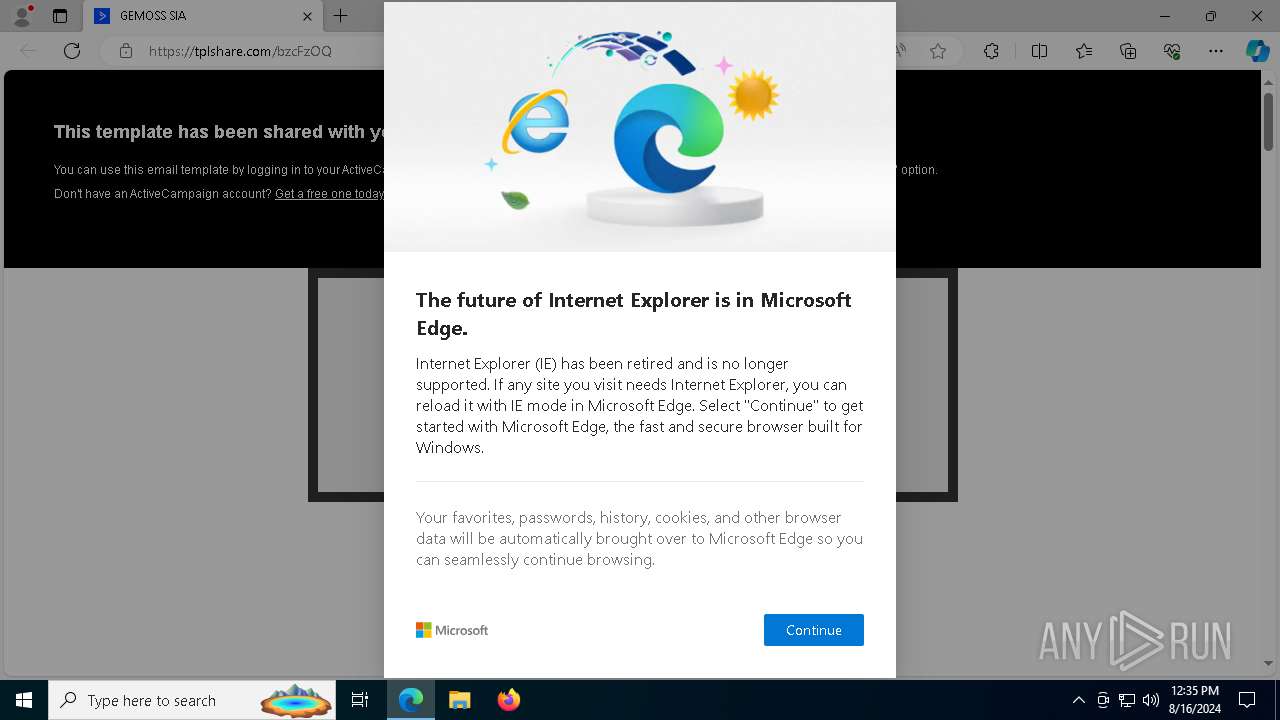Open File Explorer from the taskbar
The height and width of the screenshot is (720, 1280).
click(x=459, y=700)
